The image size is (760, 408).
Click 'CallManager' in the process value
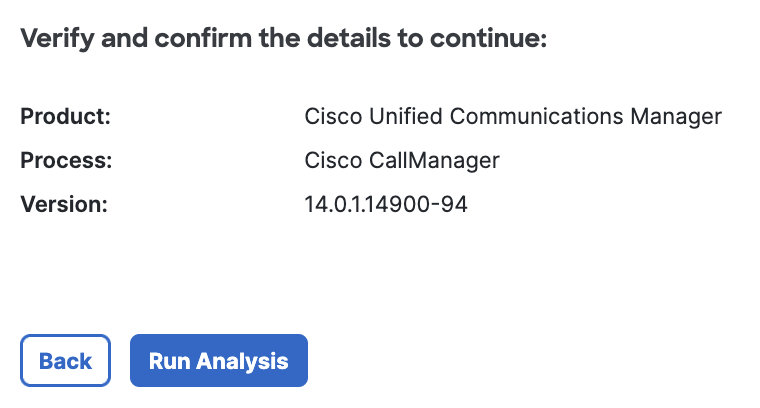pyautogui.click(x=430, y=160)
